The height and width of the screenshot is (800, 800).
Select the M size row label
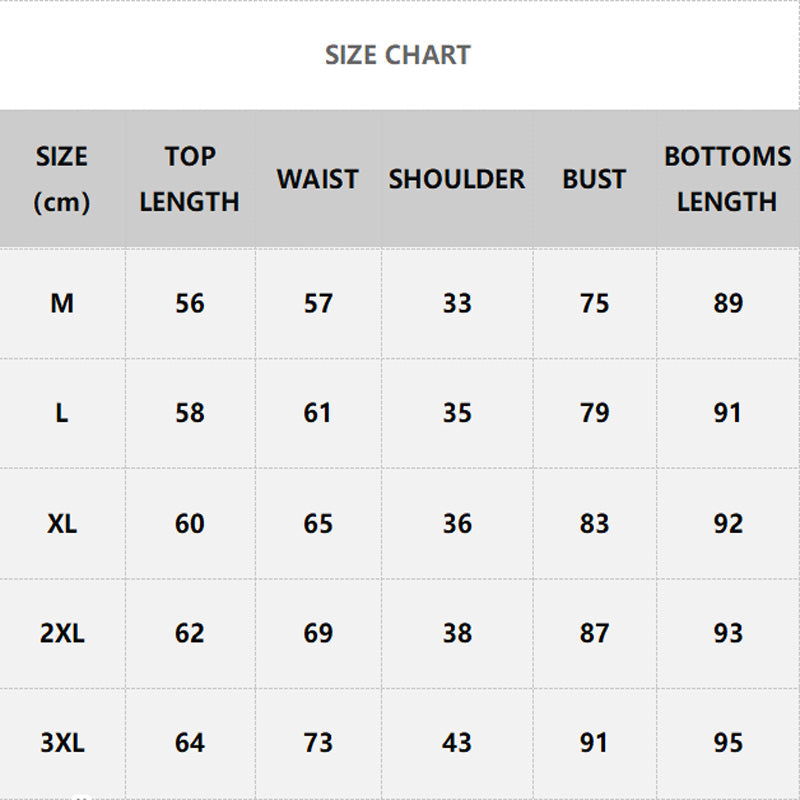point(62,303)
